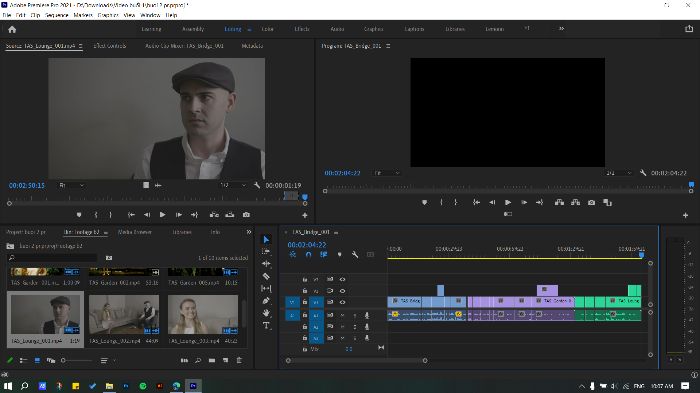Viewport: 700px width, 393px height.
Task: Toggle V1 track output eye
Action: [342, 302]
